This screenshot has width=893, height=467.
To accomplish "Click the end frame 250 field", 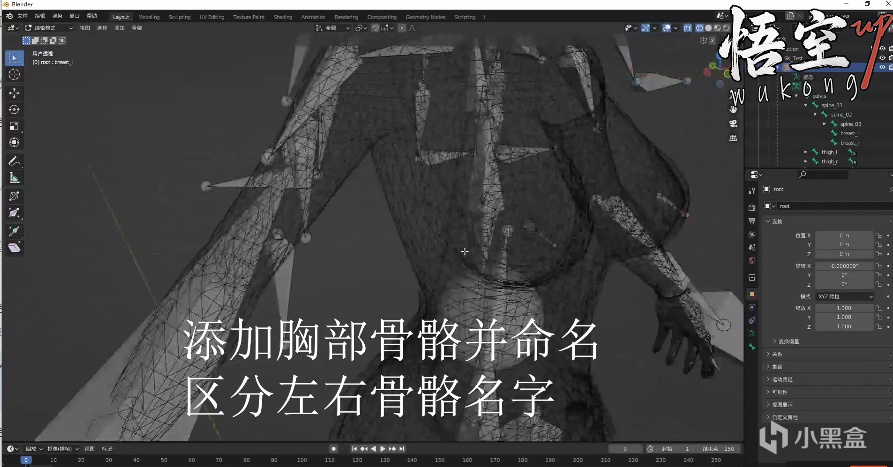I will (x=719, y=449).
